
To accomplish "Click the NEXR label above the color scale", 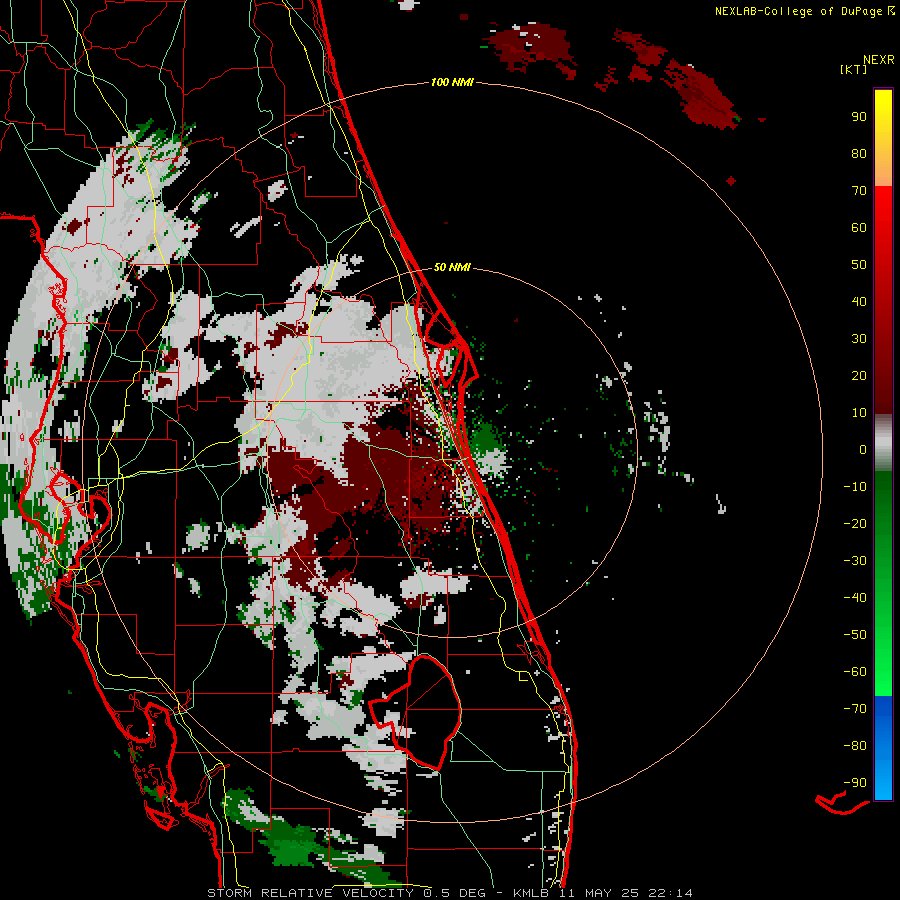I will [878, 60].
